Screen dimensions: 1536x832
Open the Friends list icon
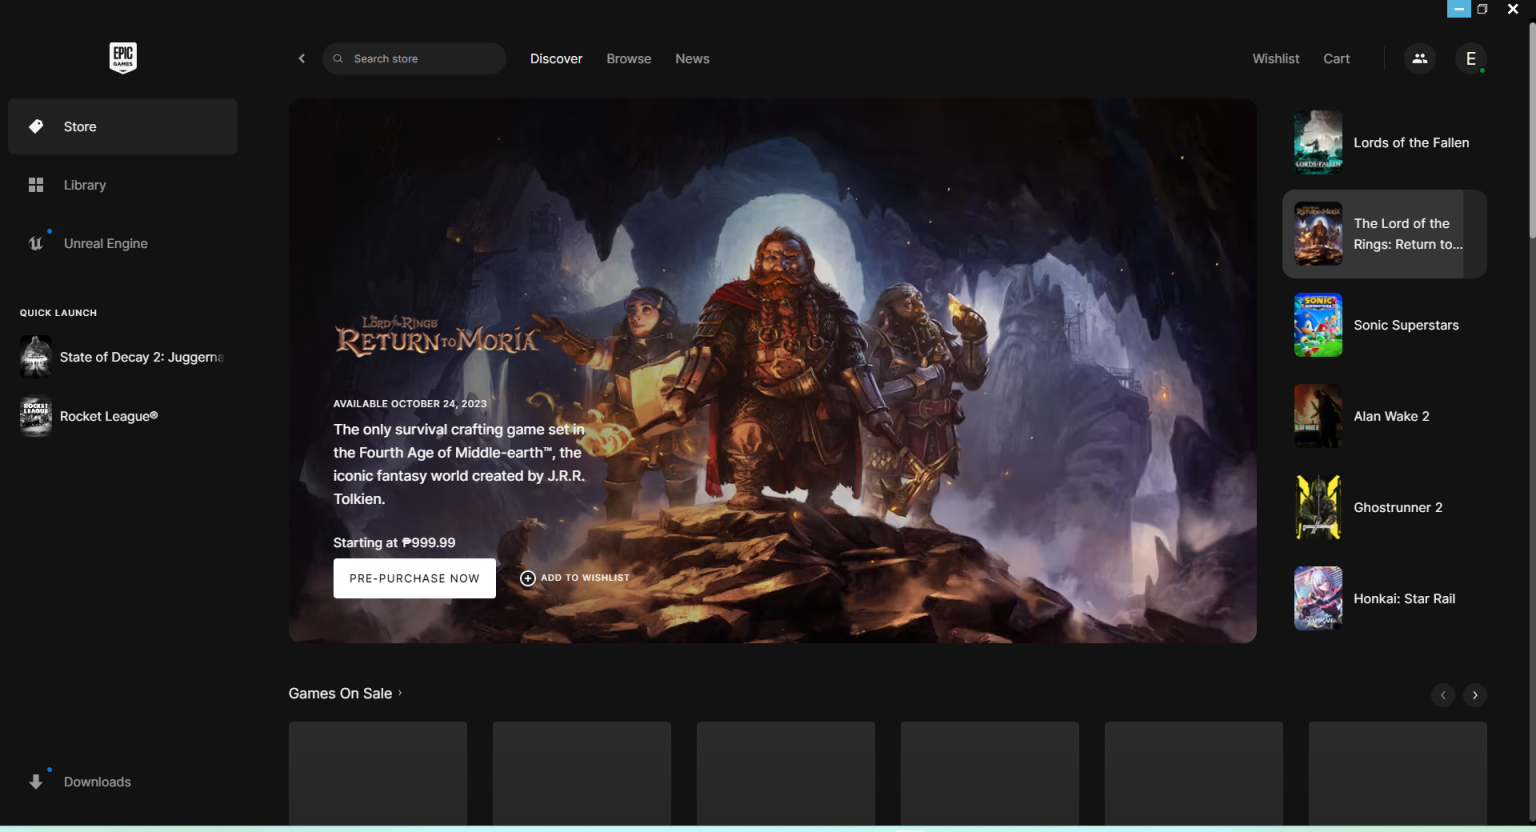[1420, 58]
